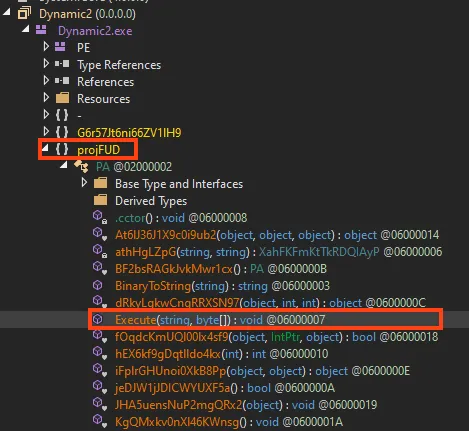Click the Derived Types folder icon
The height and width of the screenshot is (431, 469).
(100, 200)
